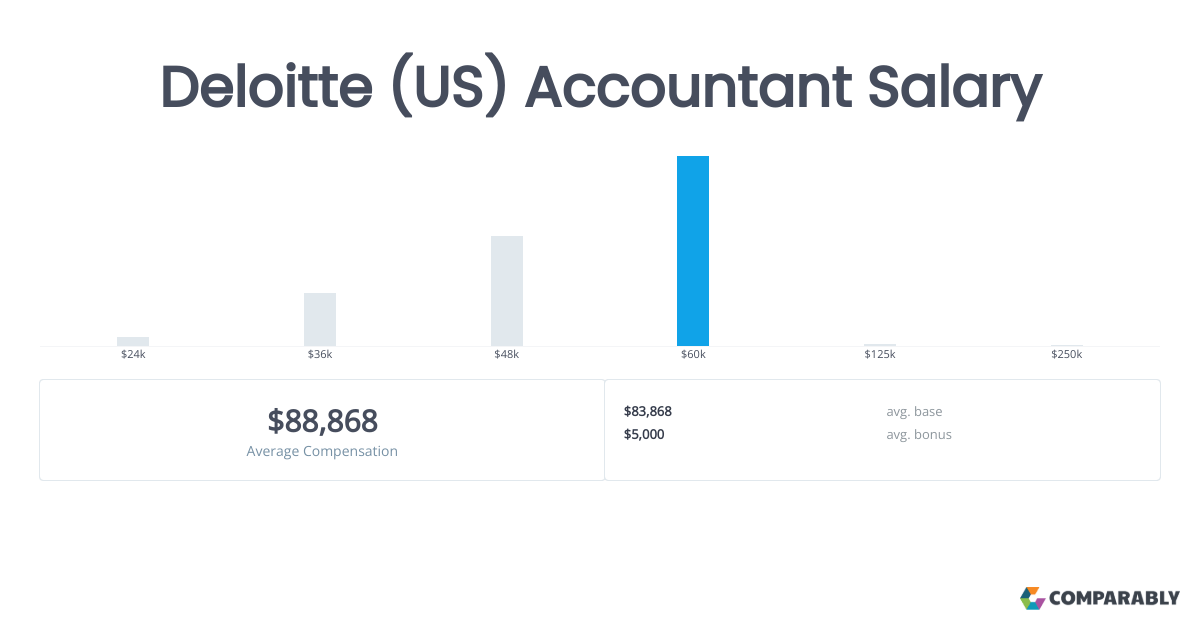1200x630 pixels.
Task: Click the $24k axis label
Action: pyautogui.click(x=133, y=355)
